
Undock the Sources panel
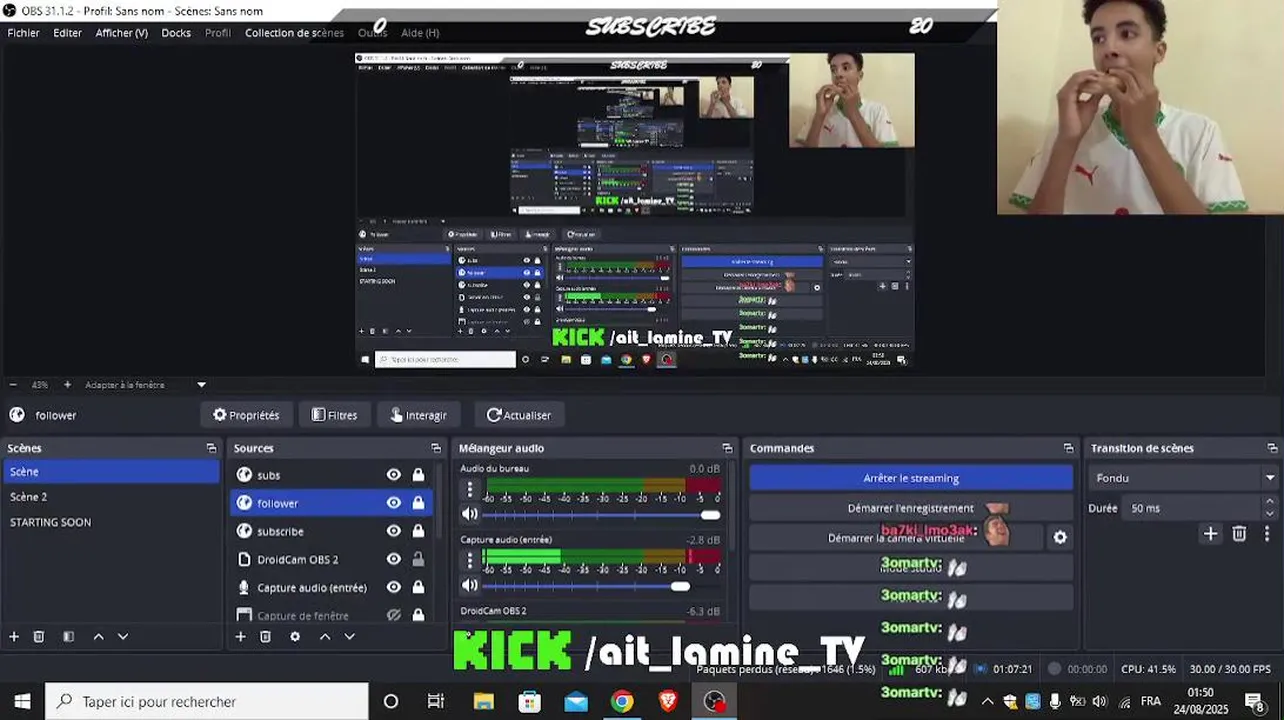[436, 448]
